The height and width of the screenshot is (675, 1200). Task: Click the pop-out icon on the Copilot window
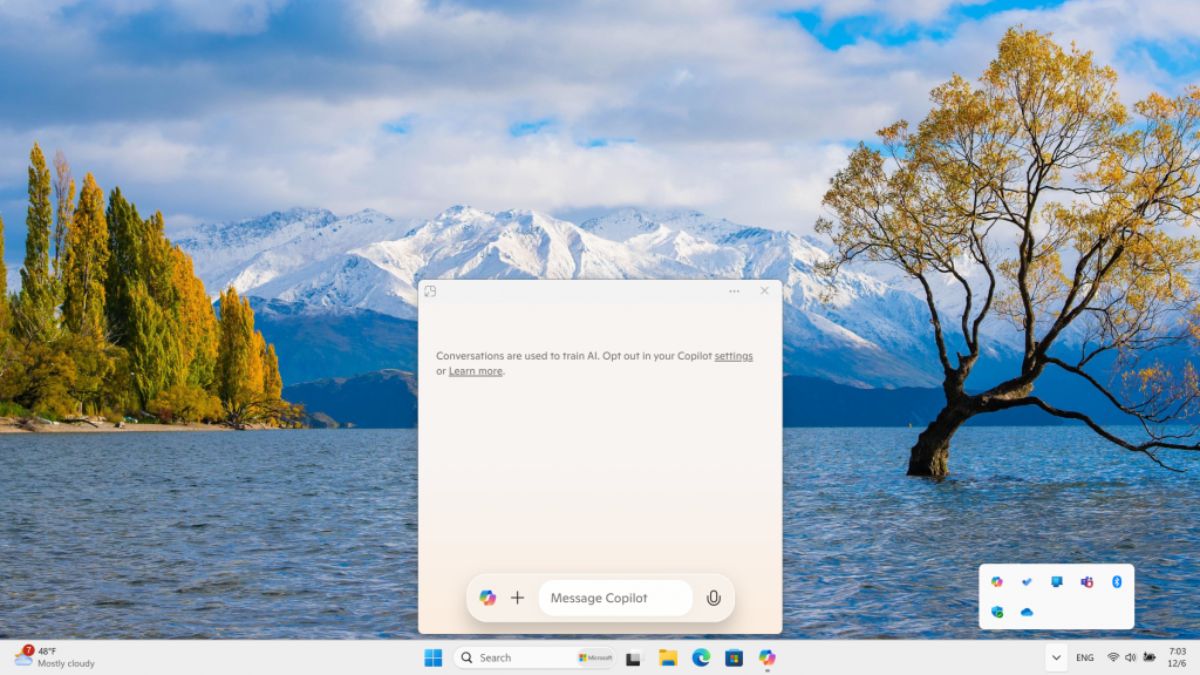tap(431, 290)
